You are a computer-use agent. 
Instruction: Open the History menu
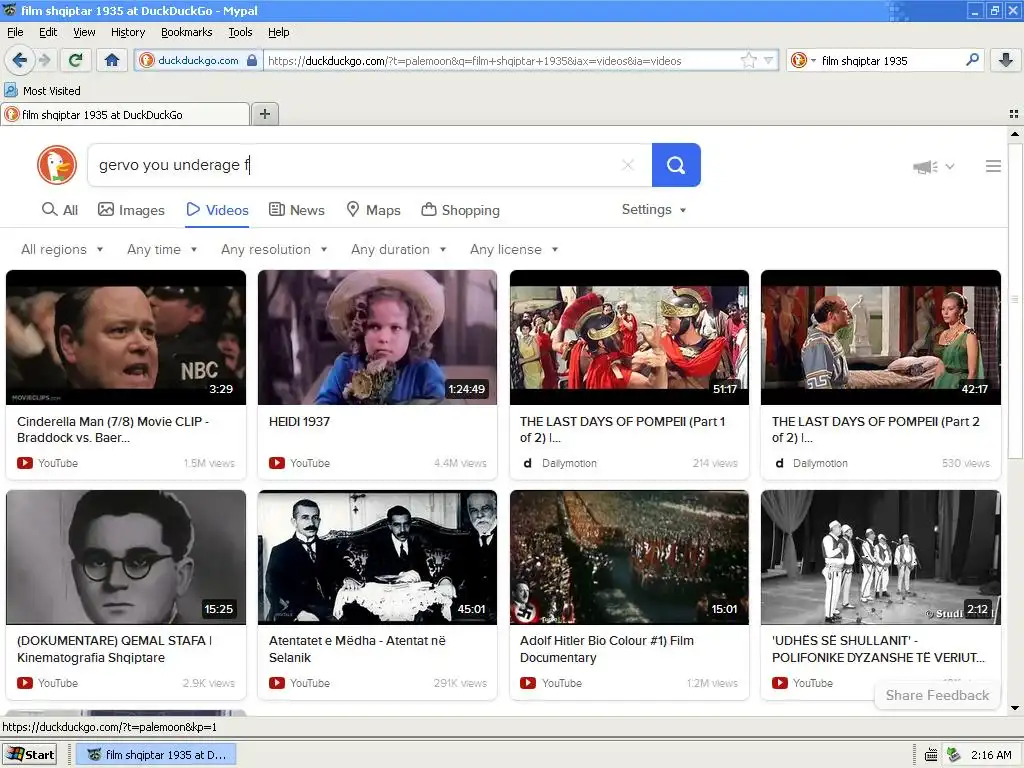(x=128, y=32)
